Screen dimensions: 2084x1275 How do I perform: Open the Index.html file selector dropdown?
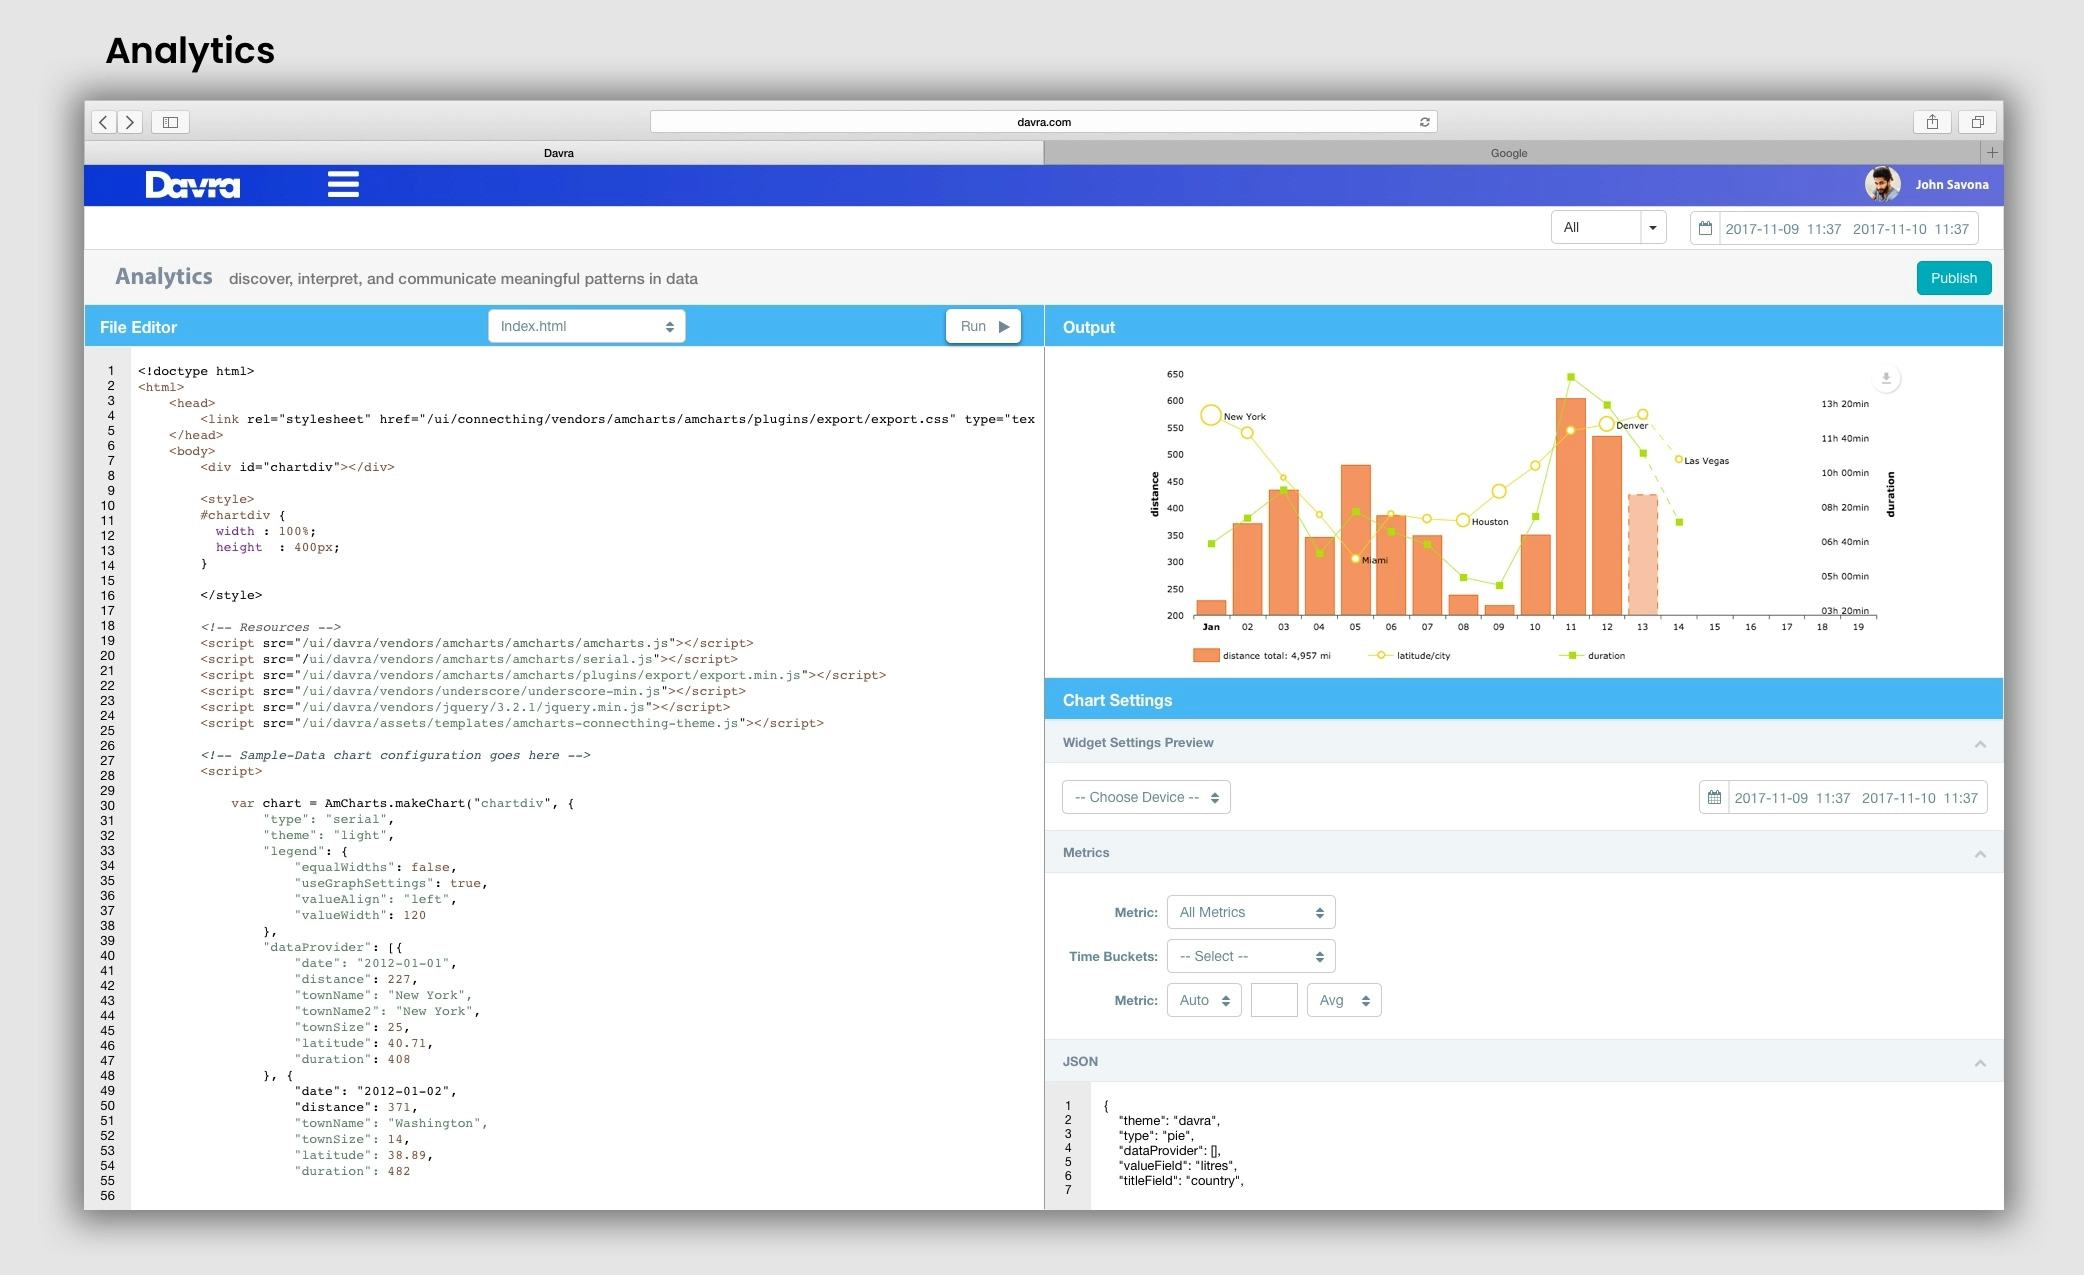coord(586,325)
